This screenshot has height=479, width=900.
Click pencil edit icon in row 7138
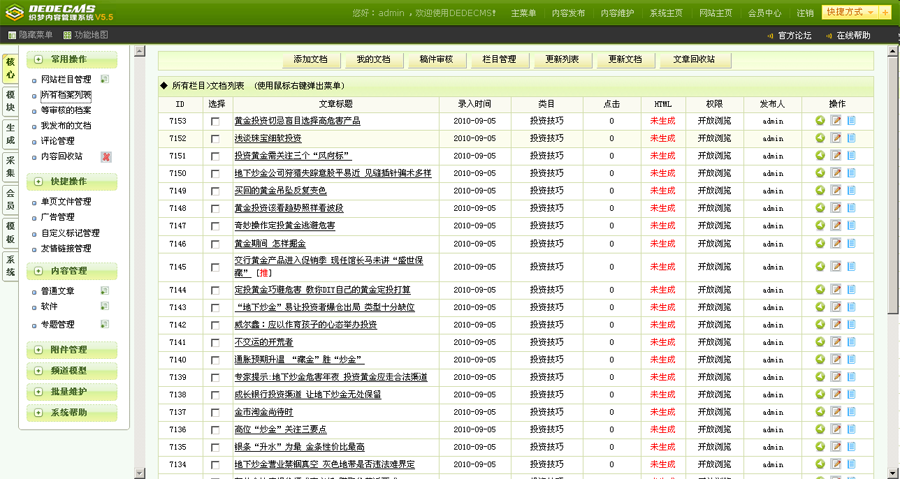[836, 395]
